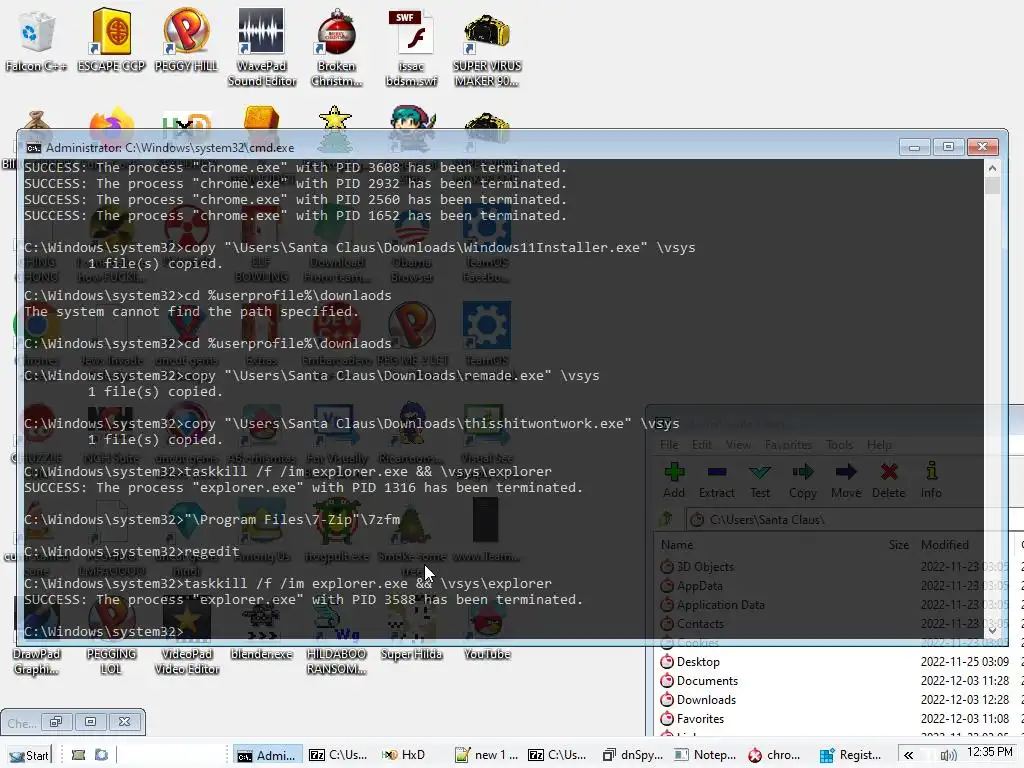1024x768 pixels.
Task: Open the 7-Zip Tools menu
Action: pos(839,445)
